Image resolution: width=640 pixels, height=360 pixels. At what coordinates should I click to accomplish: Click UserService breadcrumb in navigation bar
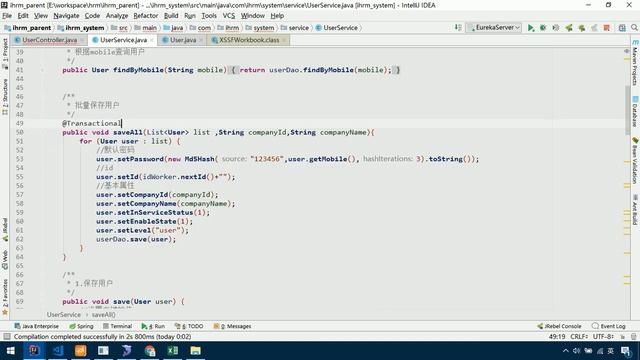coord(337,28)
